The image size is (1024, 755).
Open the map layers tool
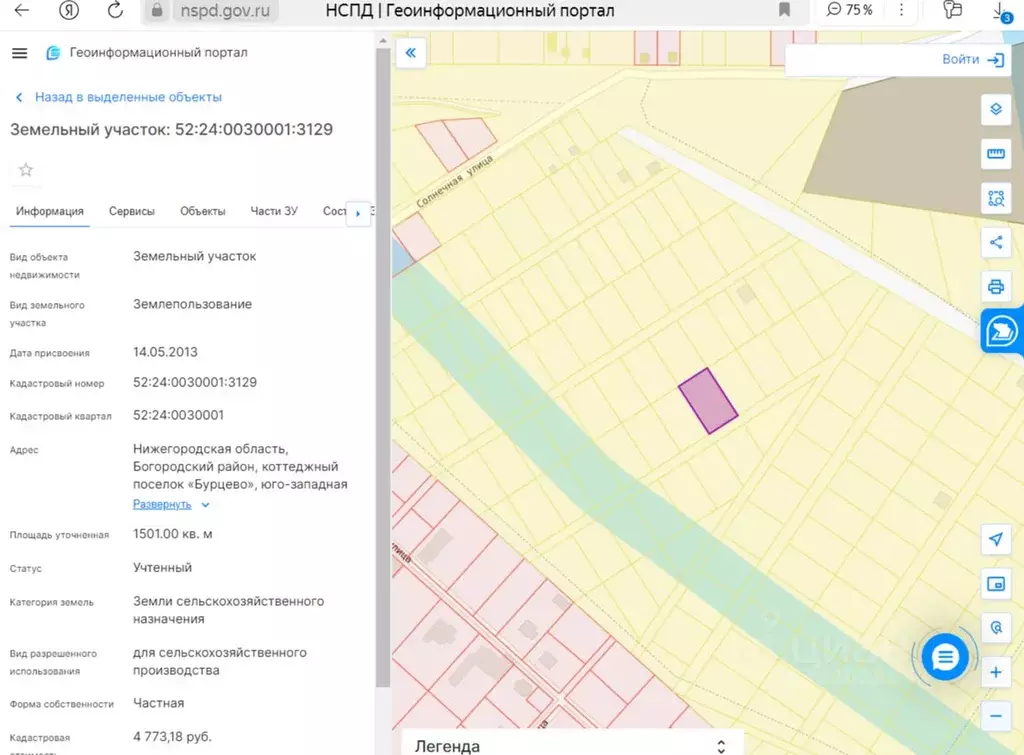pos(996,109)
